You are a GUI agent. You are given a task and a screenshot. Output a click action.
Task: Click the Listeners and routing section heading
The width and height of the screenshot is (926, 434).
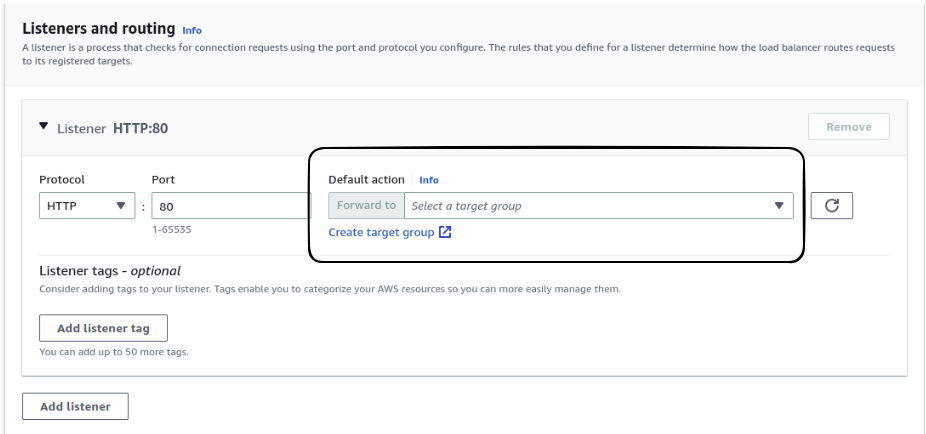98,29
